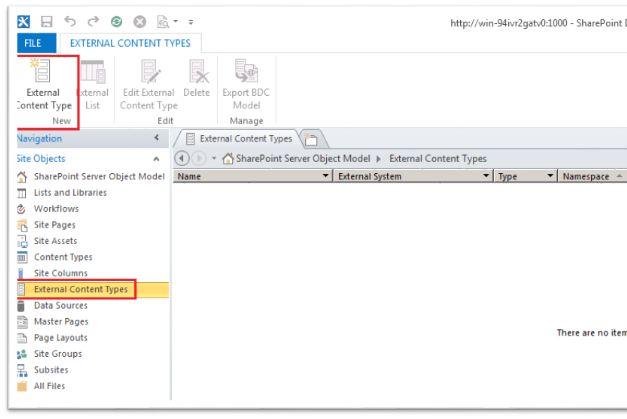Image resolution: width=627 pixels, height=419 pixels.
Task: Click Export BDC Model
Action: coord(246,85)
